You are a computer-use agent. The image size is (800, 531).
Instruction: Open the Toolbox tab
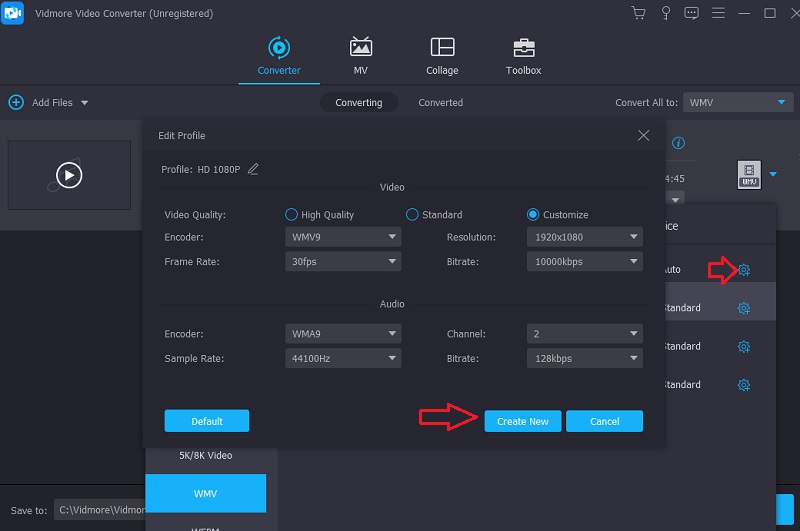(523, 57)
